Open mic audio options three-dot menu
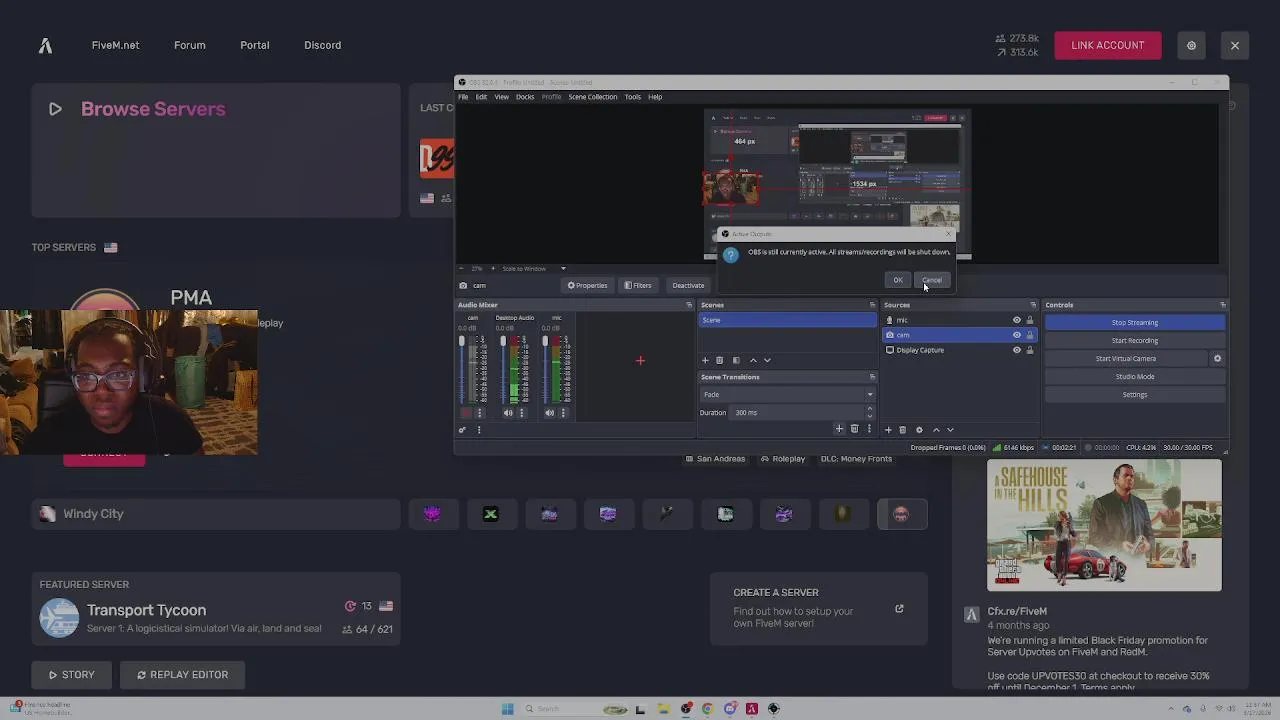 [x=563, y=412]
